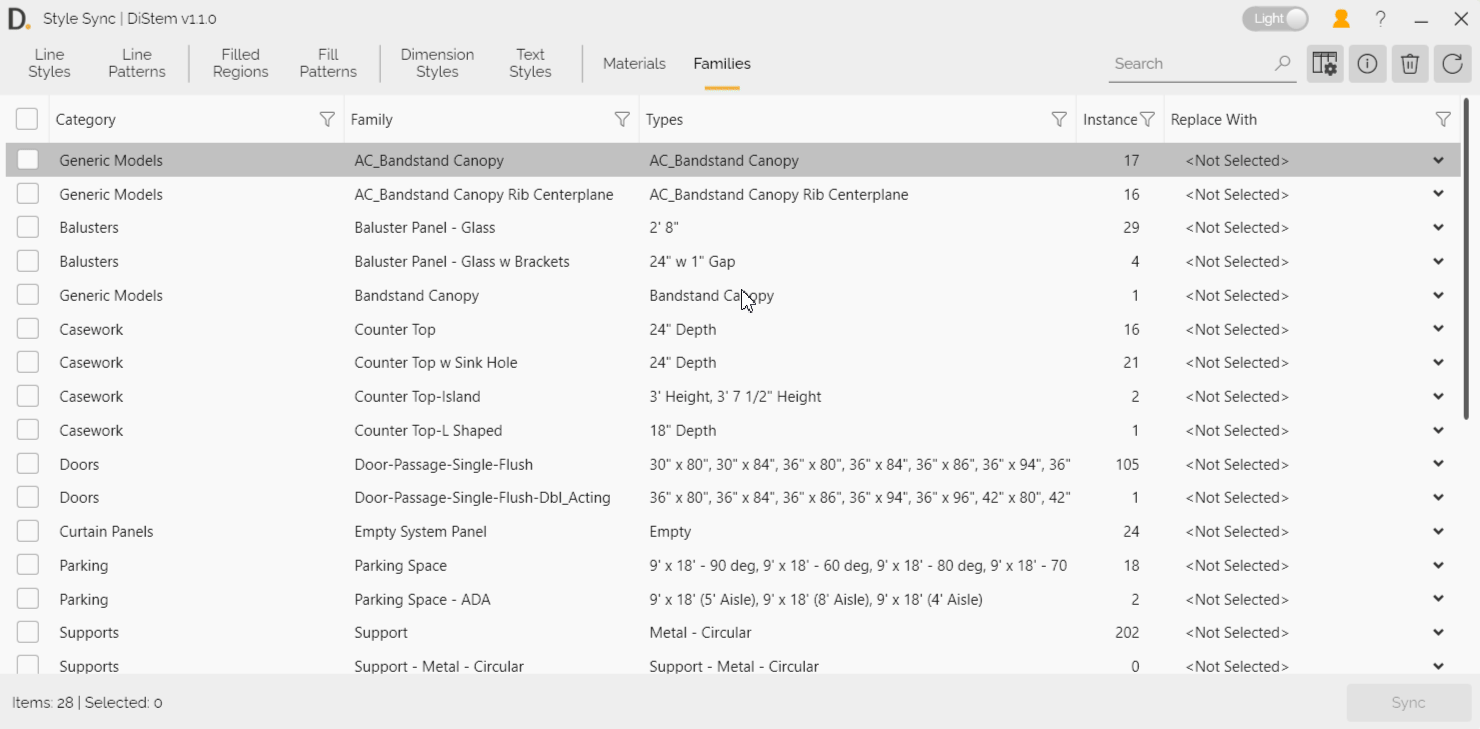Click the Sync button

(x=1408, y=703)
